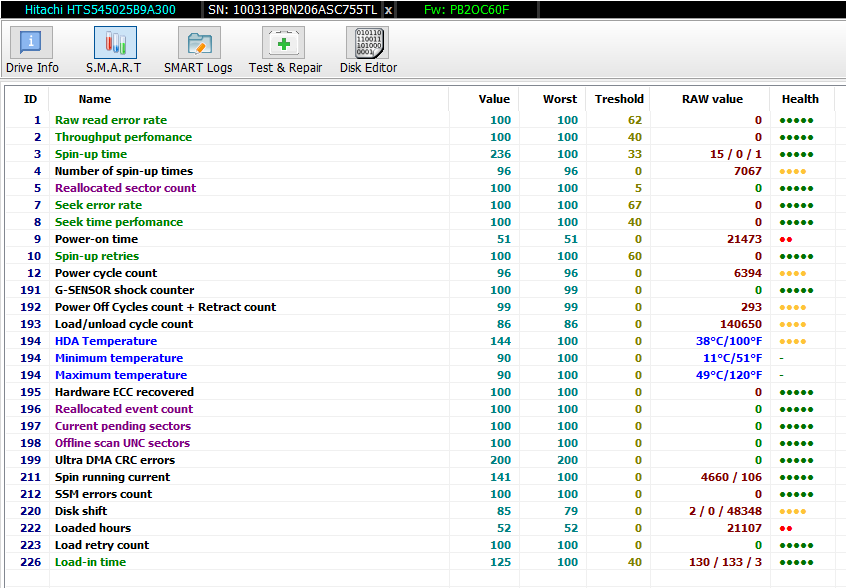Click the firmware Fw: PB2OC60F label
Image resolution: width=846 pixels, height=588 pixels.
click(467, 9)
